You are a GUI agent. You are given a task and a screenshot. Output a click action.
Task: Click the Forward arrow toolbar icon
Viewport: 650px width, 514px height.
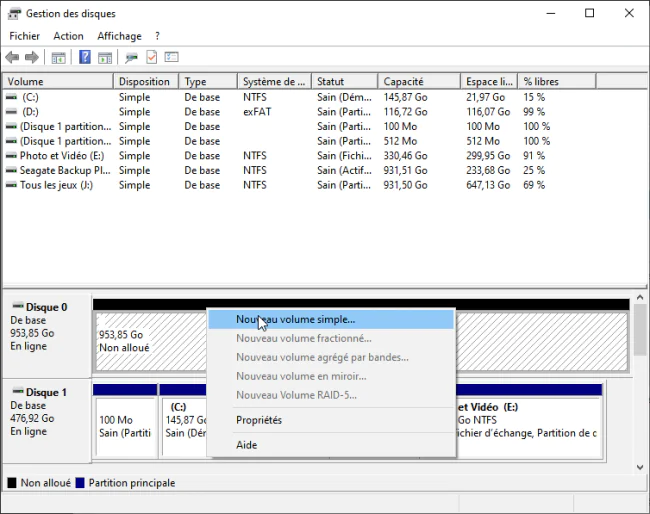coord(32,57)
